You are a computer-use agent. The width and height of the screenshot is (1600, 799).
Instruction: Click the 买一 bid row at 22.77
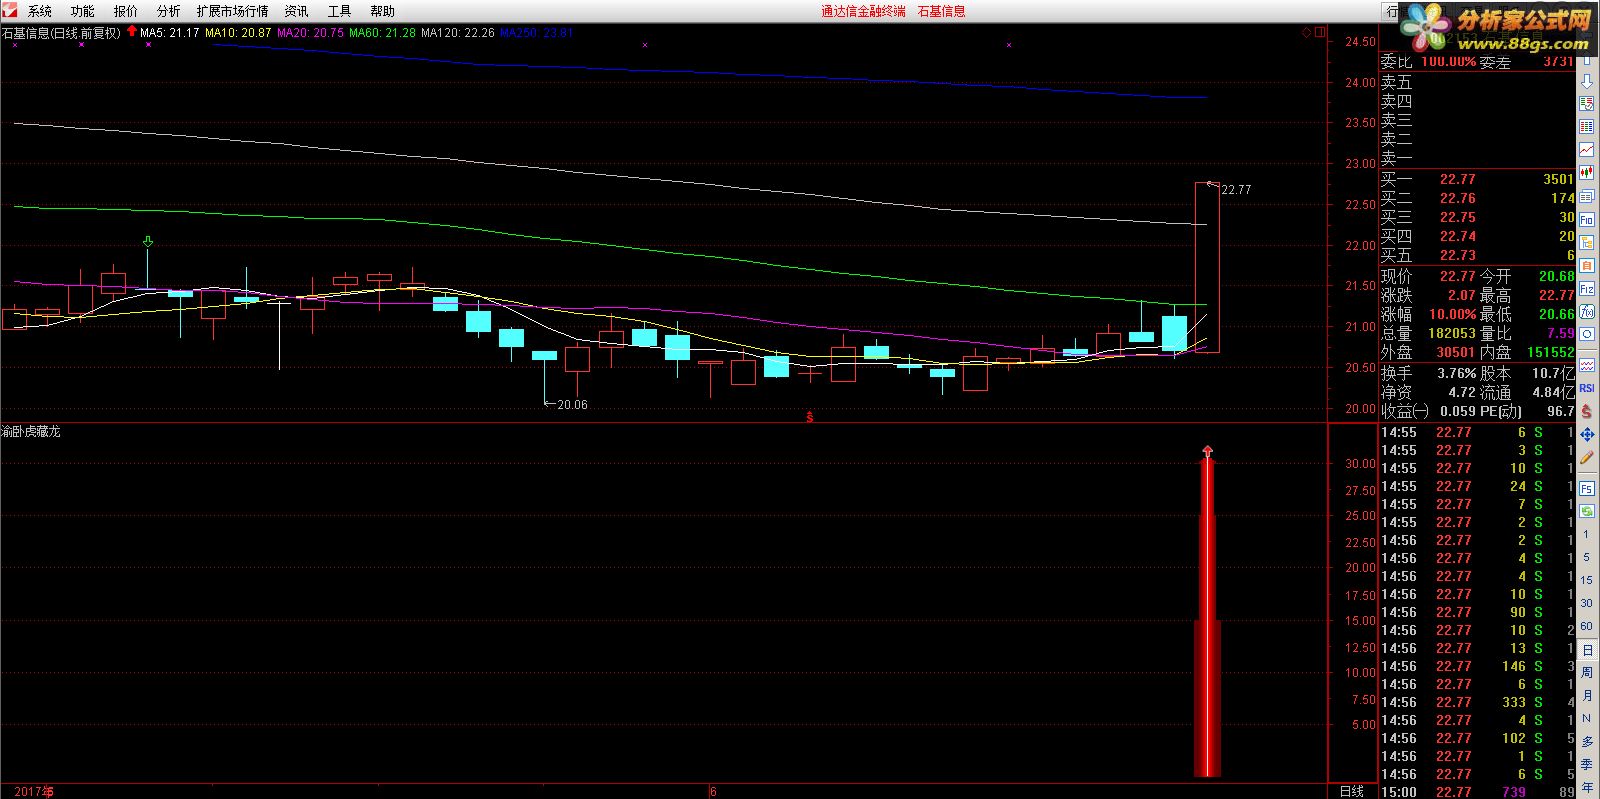(1478, 179)
